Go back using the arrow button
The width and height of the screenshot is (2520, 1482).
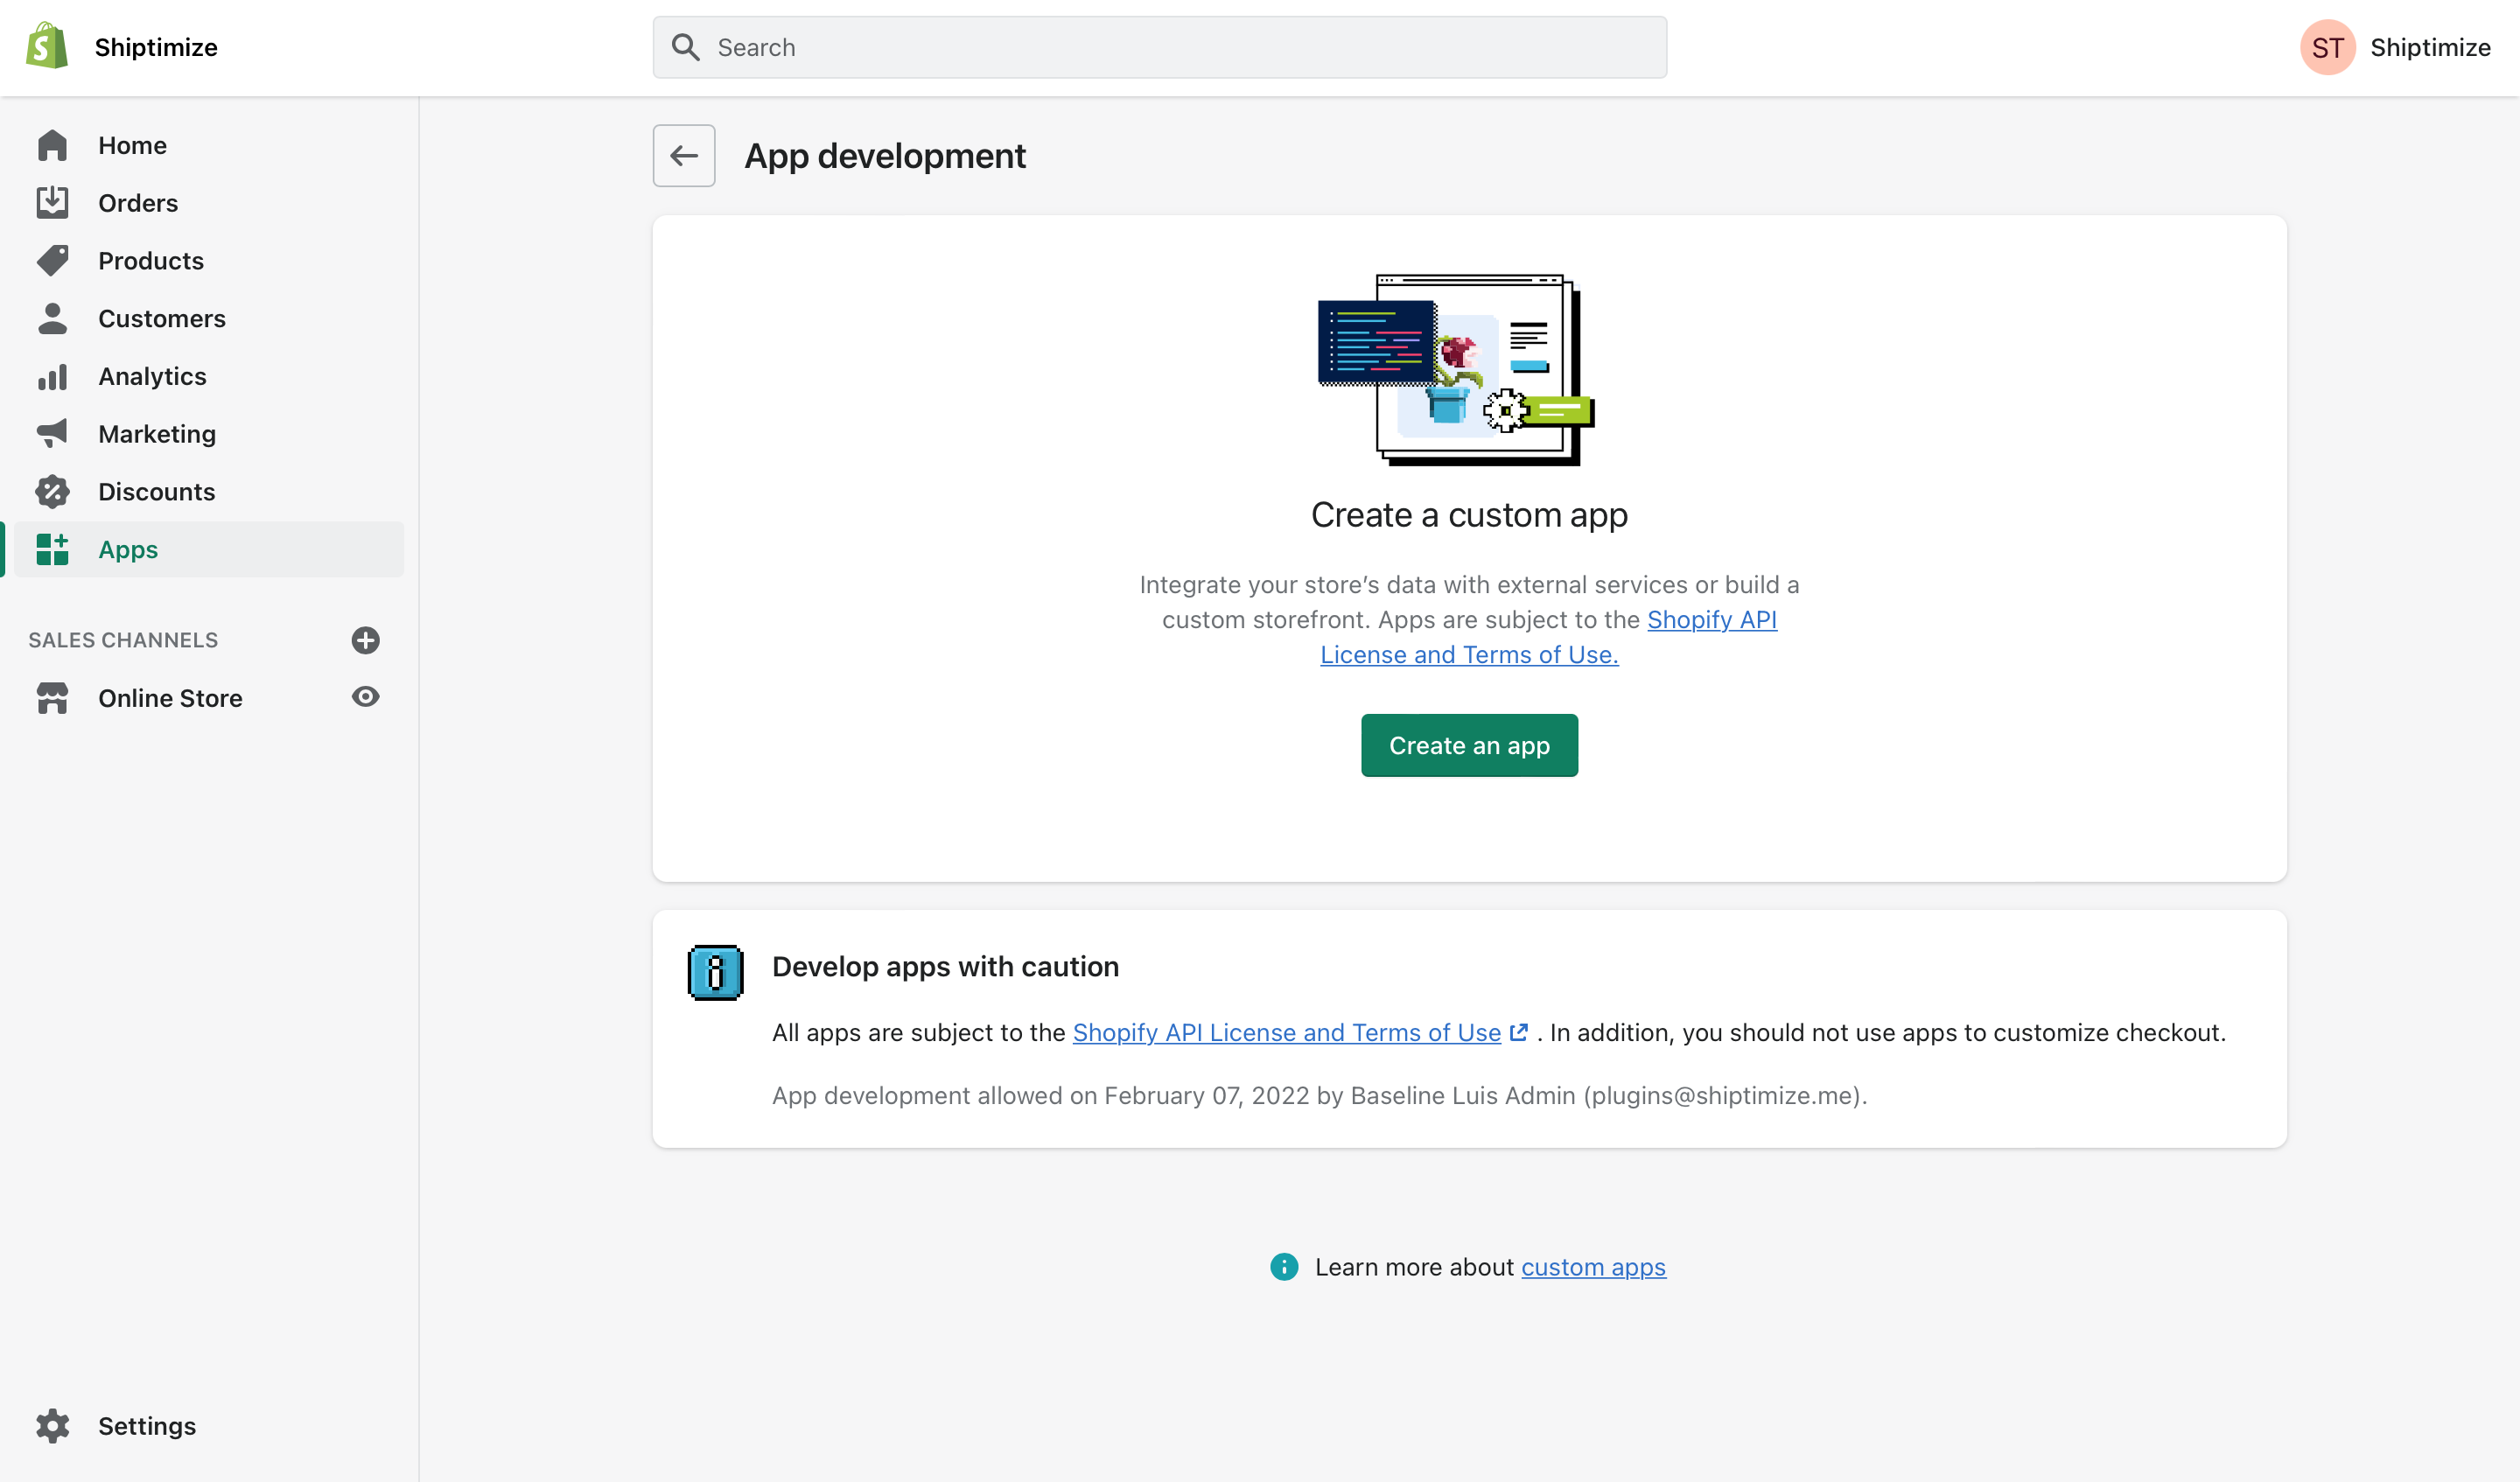coord(684,156)
